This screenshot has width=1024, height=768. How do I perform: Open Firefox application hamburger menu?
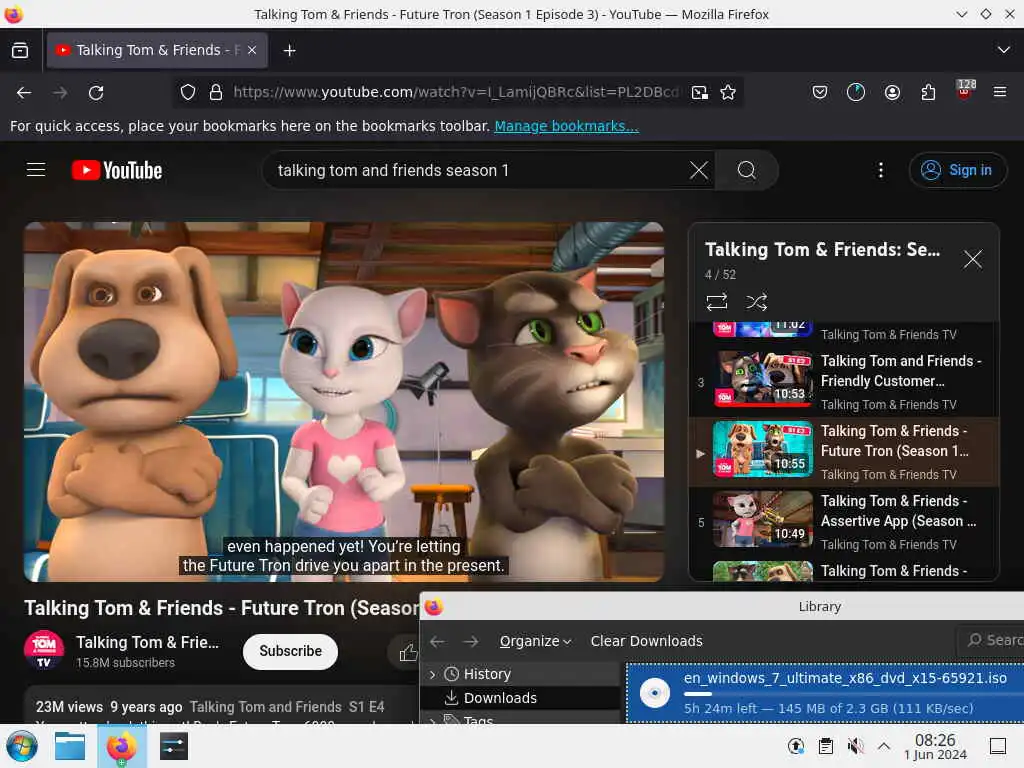point(1000,93)
